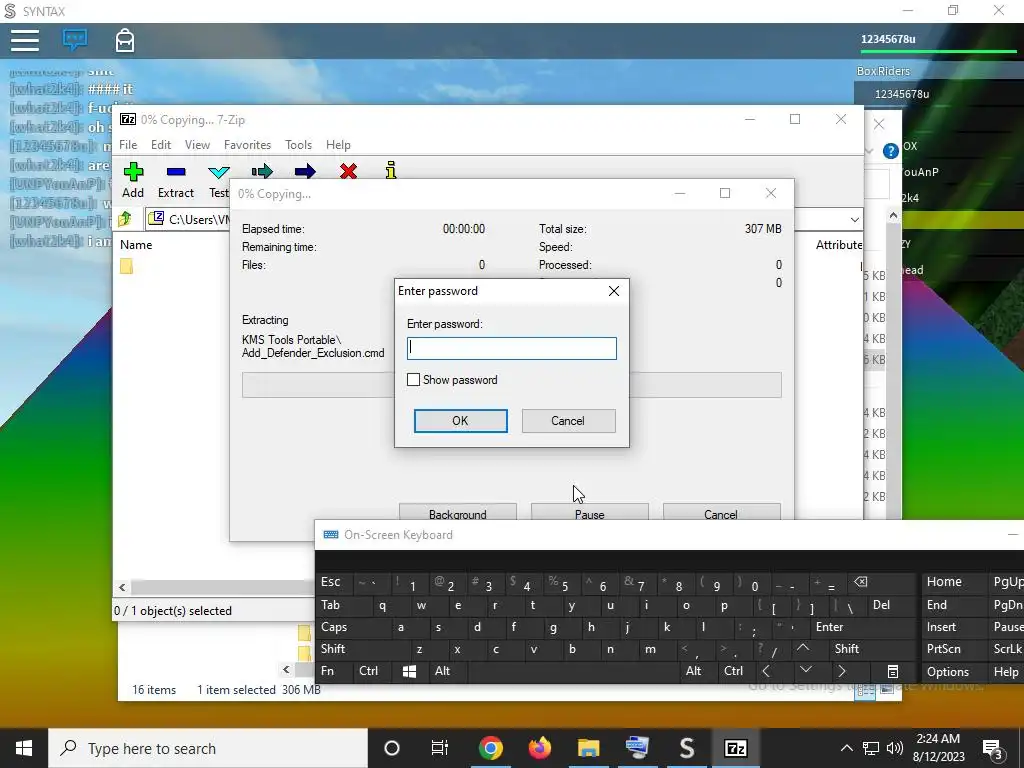The image size is (1024, 768).
Task: Close the Enter password dialog
Action: coord(614,291)
